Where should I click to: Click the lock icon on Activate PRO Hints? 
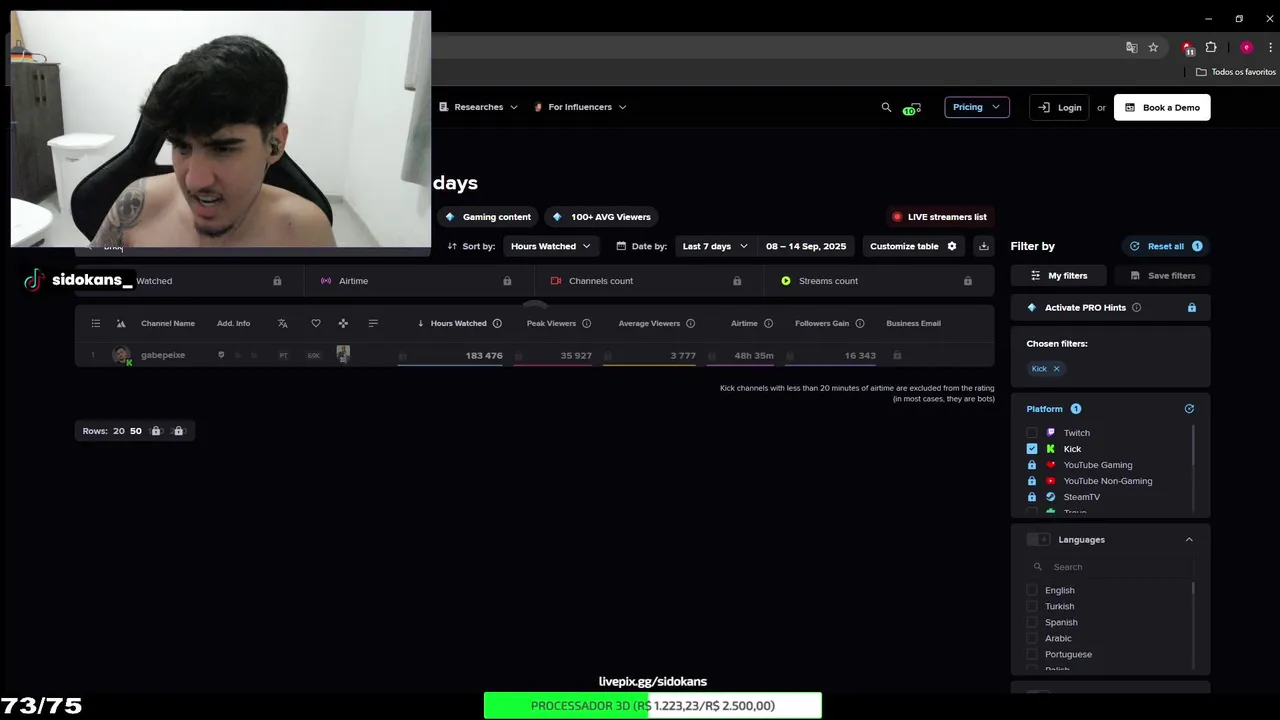click(1191, 307)
